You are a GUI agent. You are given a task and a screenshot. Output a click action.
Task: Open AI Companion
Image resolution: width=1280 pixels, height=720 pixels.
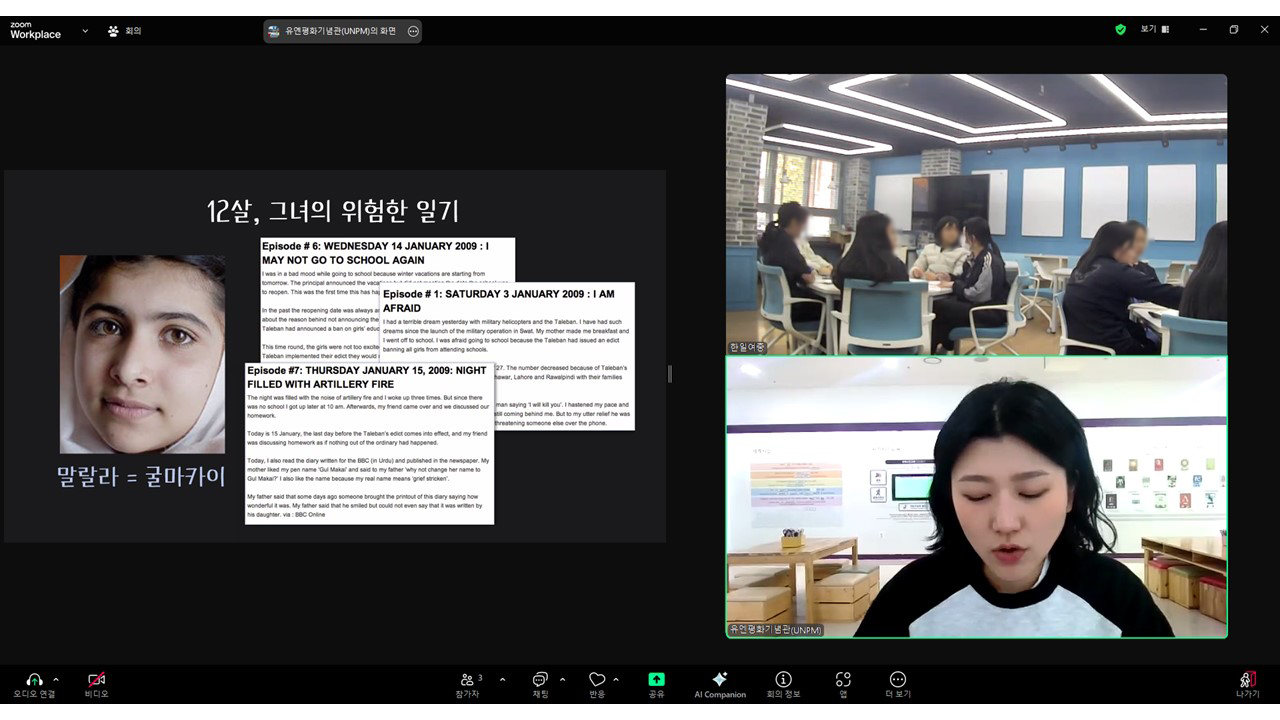(719, 680)
